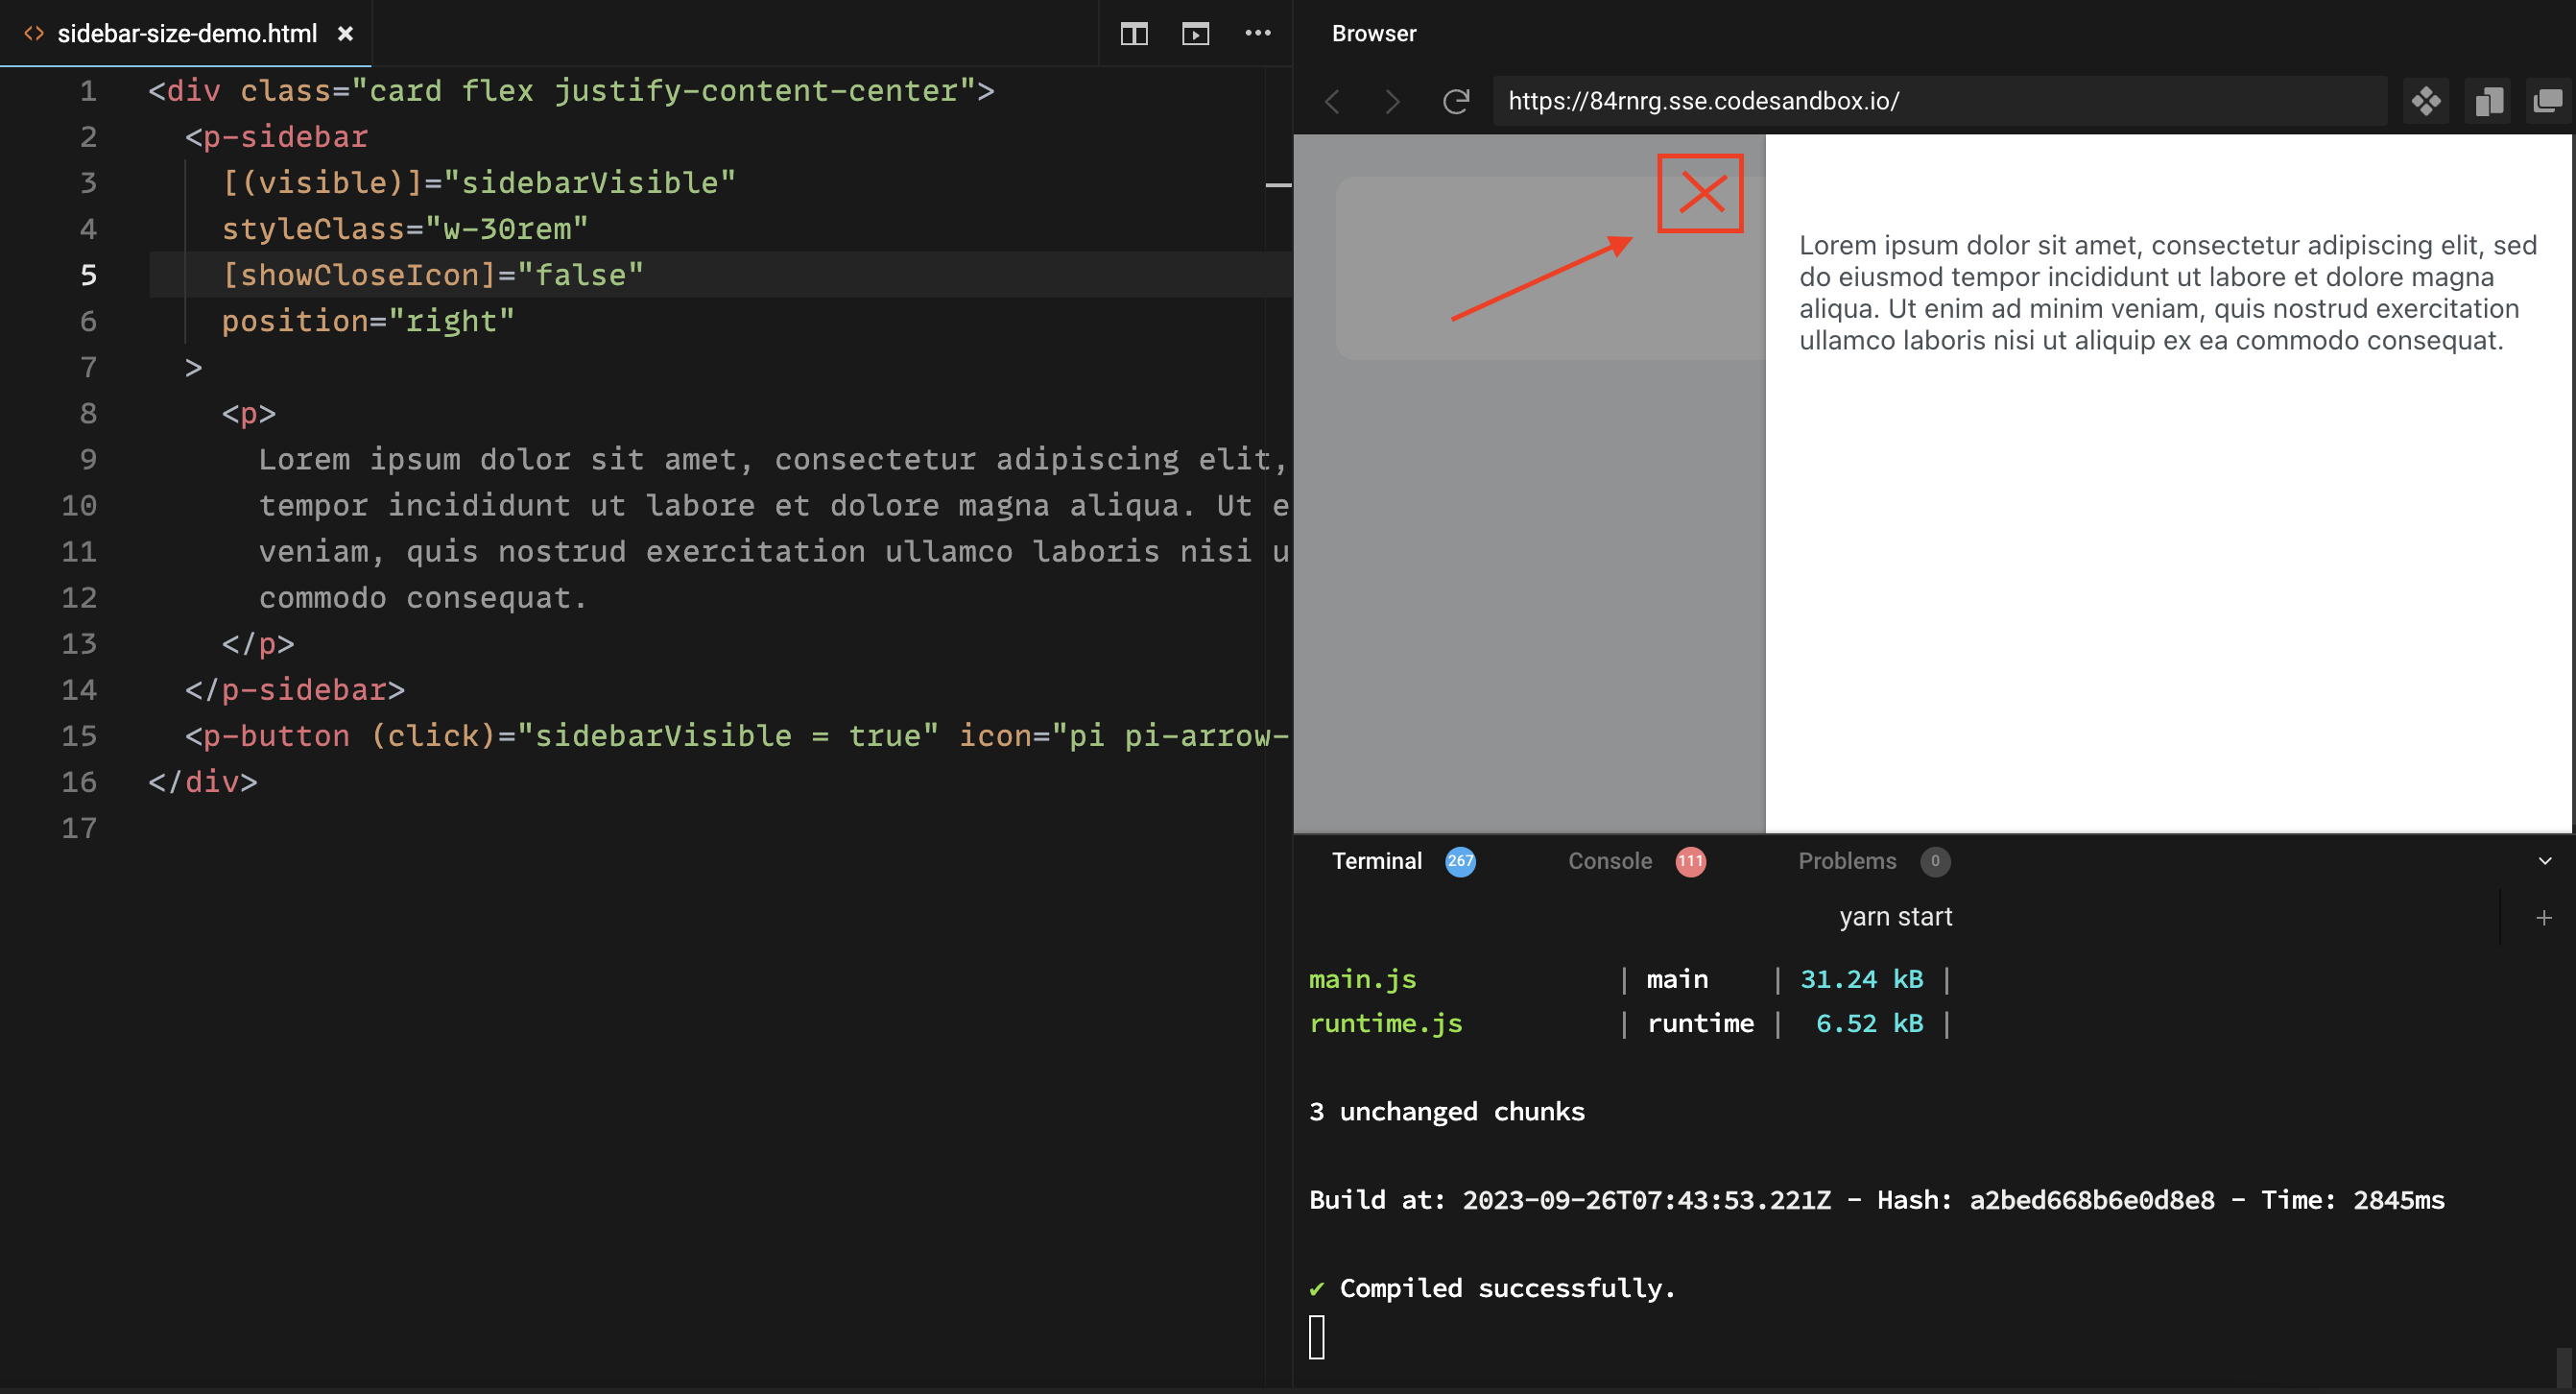This screenshot has height=1394, width=2576.
Task: Select the Terminal tab
Action: [1376, 861]
